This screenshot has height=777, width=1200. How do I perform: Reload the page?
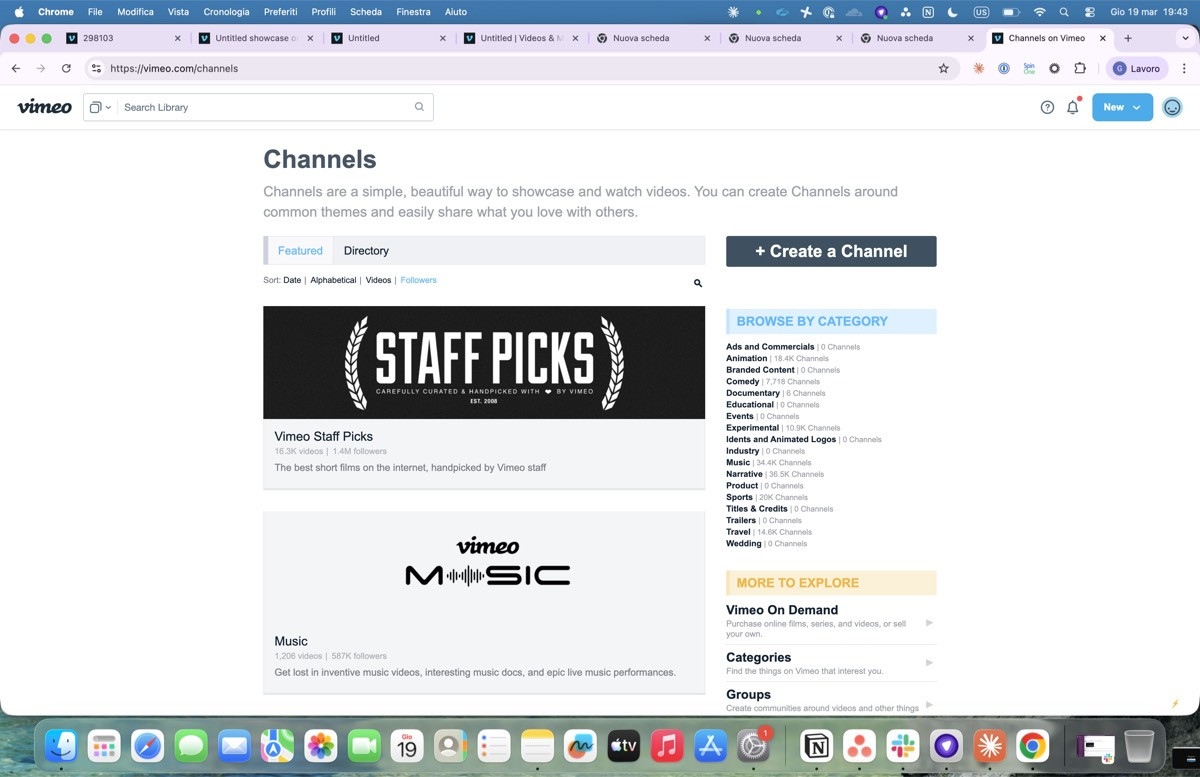66,68
